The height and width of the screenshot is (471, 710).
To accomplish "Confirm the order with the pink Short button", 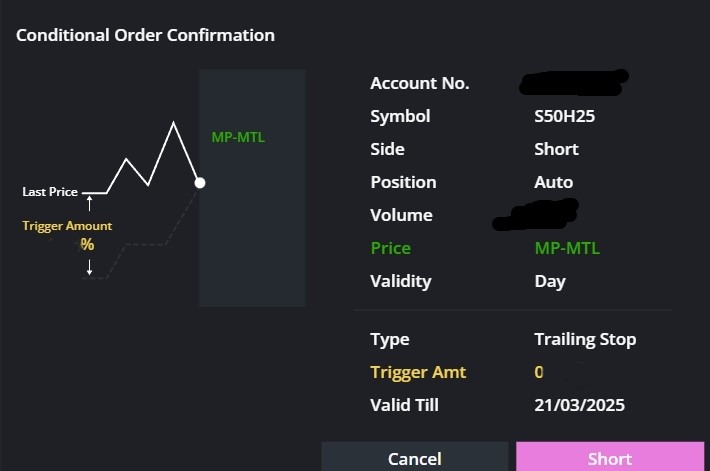I will [610, 457].
